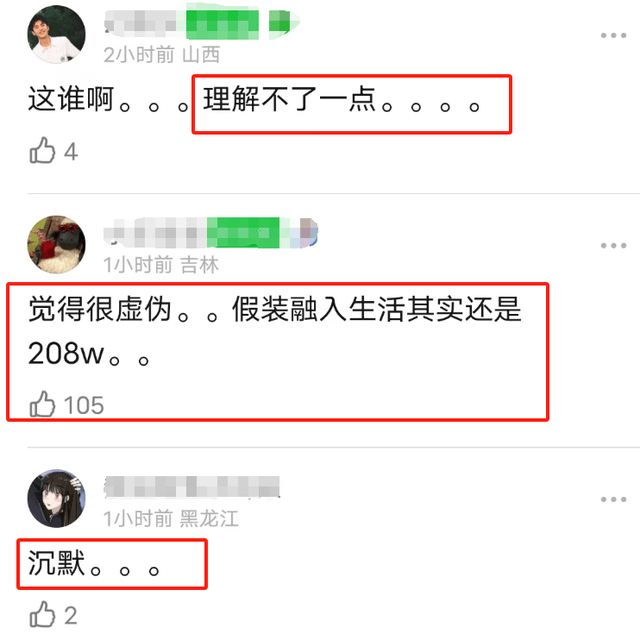Select the comment text 沉默
Viewport: 640px width, 640px height.
coord(56,563)
